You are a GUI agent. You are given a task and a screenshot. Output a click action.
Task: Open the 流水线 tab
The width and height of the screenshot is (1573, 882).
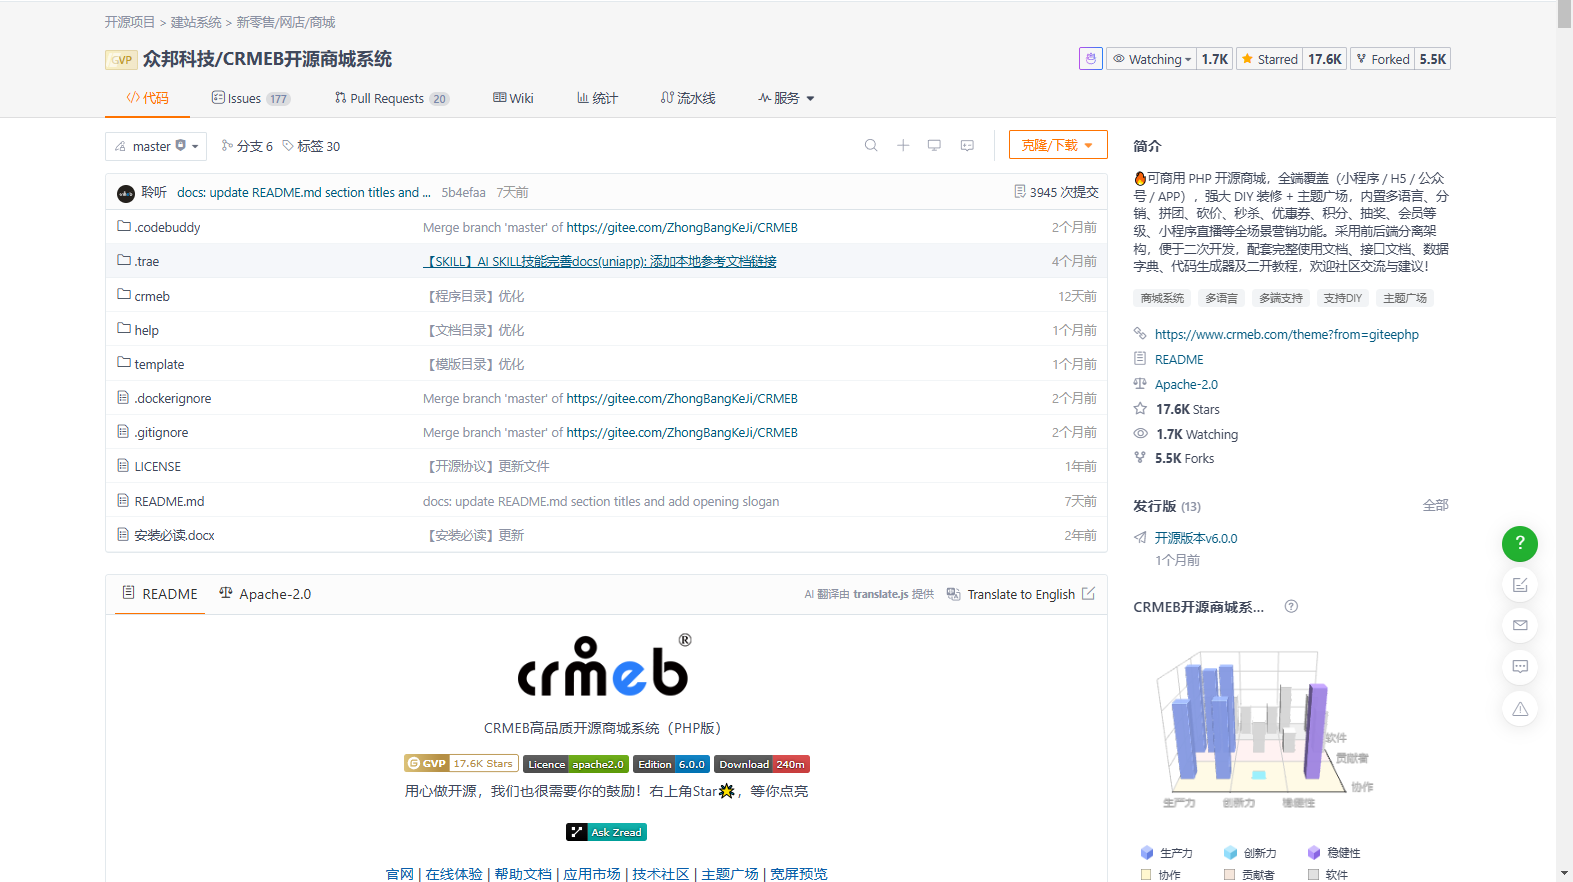point(688,98)
